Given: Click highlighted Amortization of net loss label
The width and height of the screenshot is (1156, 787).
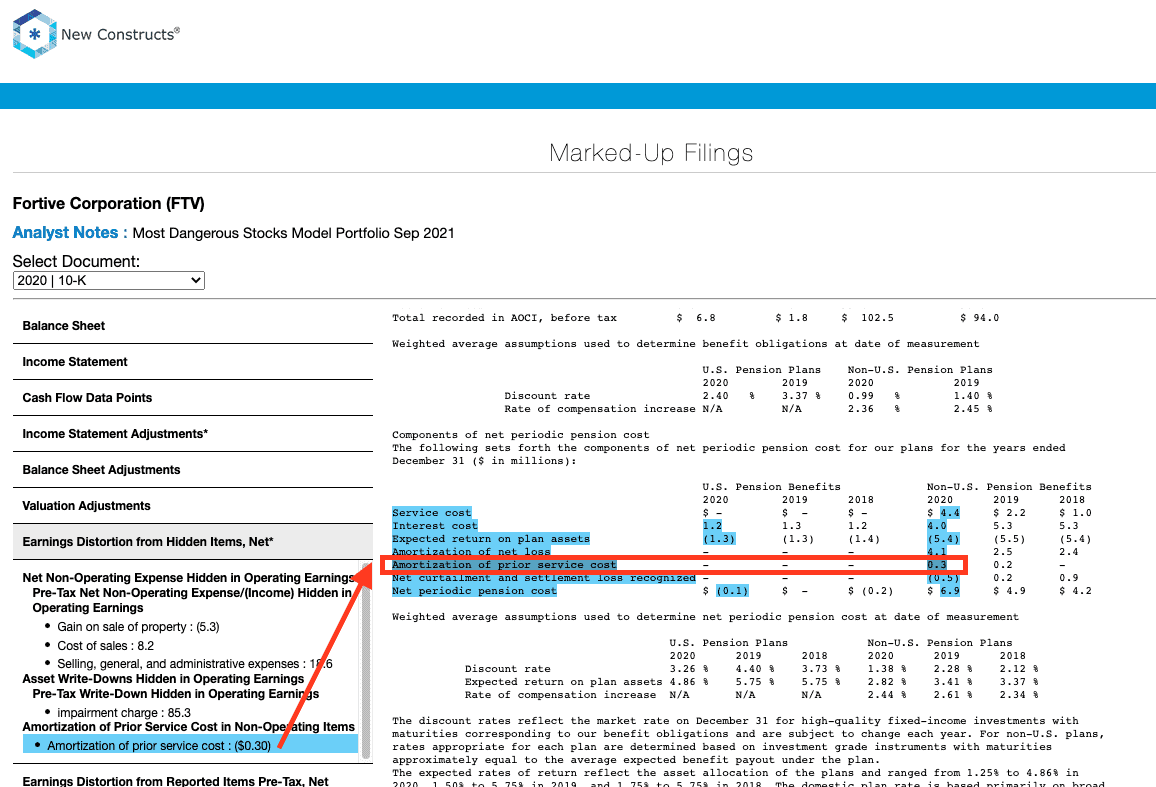Looking at the screenshot, I should [471, 552].
